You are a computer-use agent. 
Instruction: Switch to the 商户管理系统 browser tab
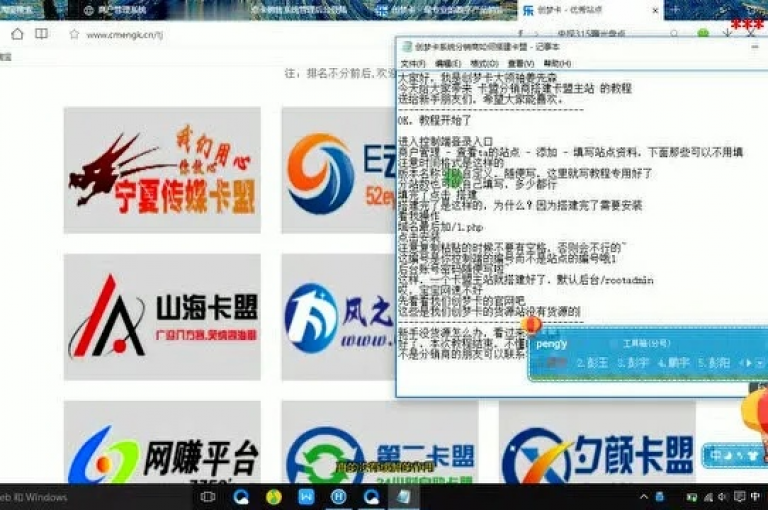point(115,10)
